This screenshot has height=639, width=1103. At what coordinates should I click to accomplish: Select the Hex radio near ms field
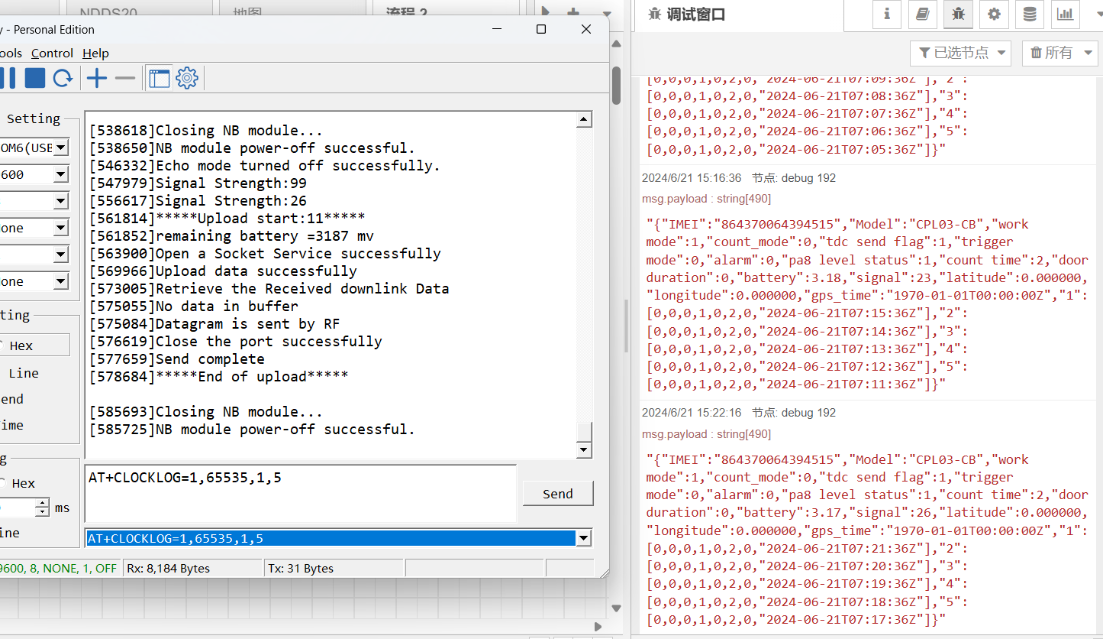(16, 483)
